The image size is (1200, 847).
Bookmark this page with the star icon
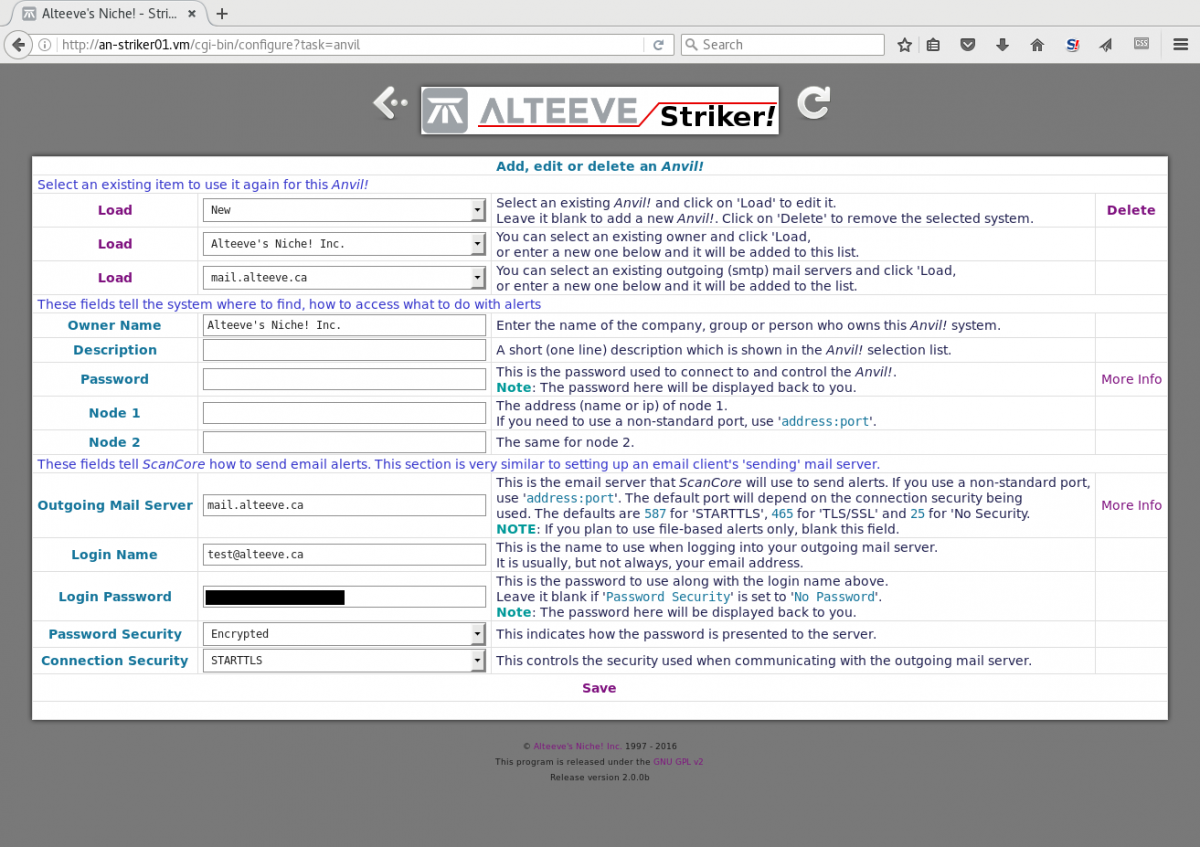tap(904, 45)
